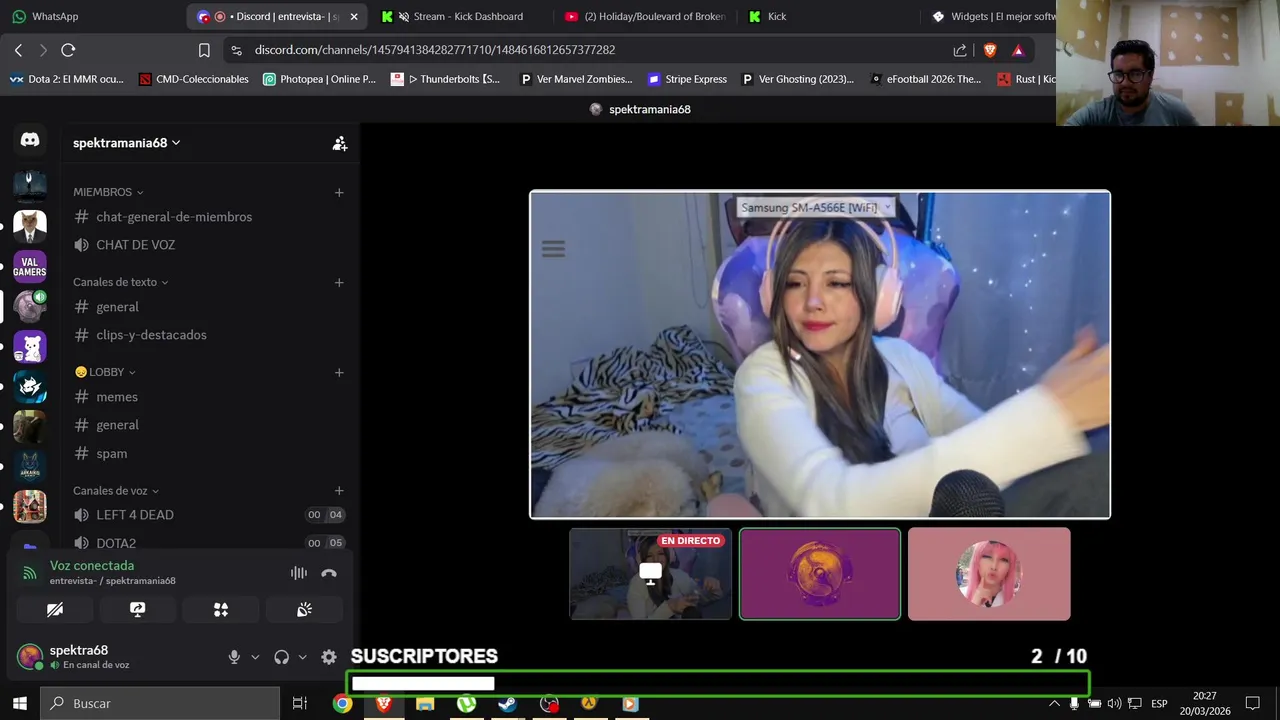Open Photopea bookmark
This screenshot has width=1280, height=720.
319,79
